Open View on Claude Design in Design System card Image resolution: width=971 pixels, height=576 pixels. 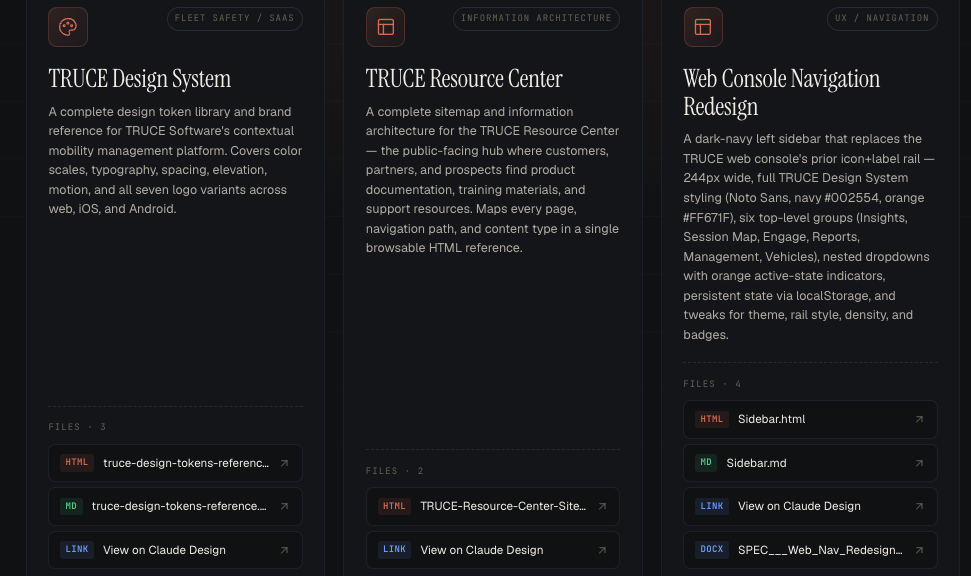click(175, 550)
